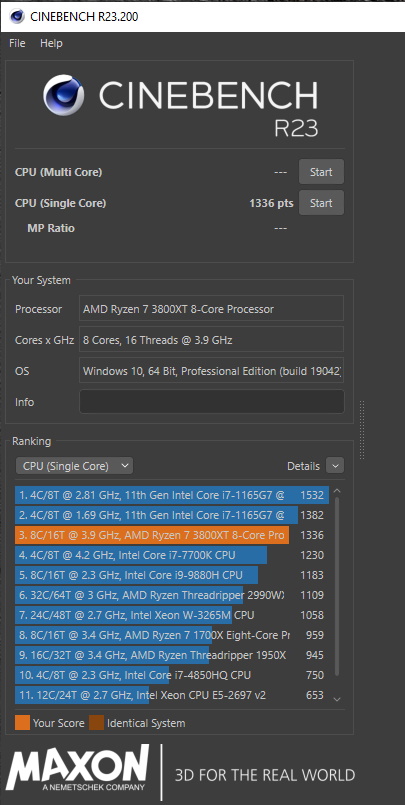Click the 1336 pts single core score
Viewport: 405px width, 805px height.
point(271,203)
